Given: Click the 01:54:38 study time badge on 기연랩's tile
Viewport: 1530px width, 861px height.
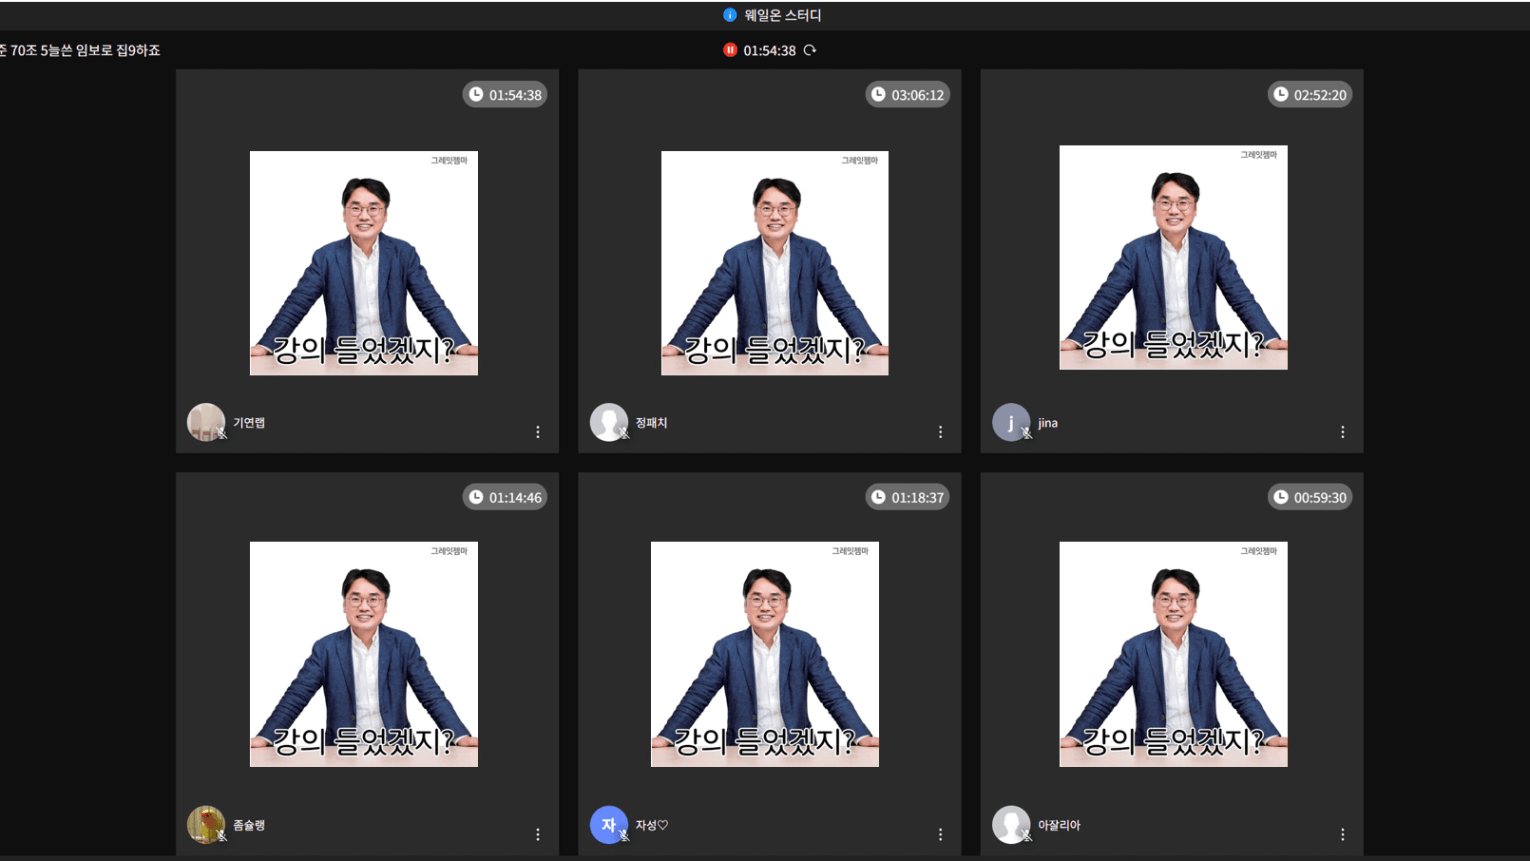Looking at the screenshot, I should [505, 95].
